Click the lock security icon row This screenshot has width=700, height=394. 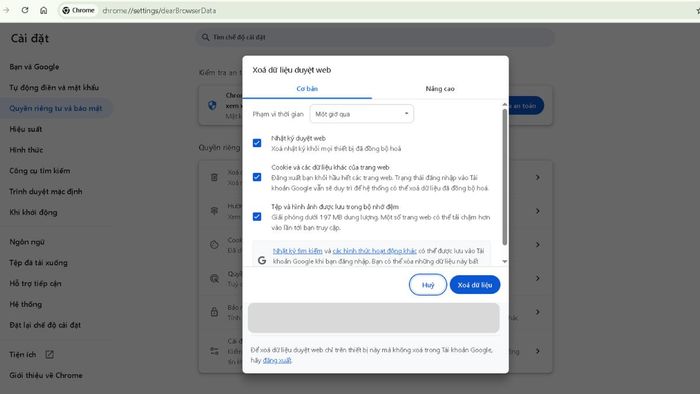pos(214,312)
